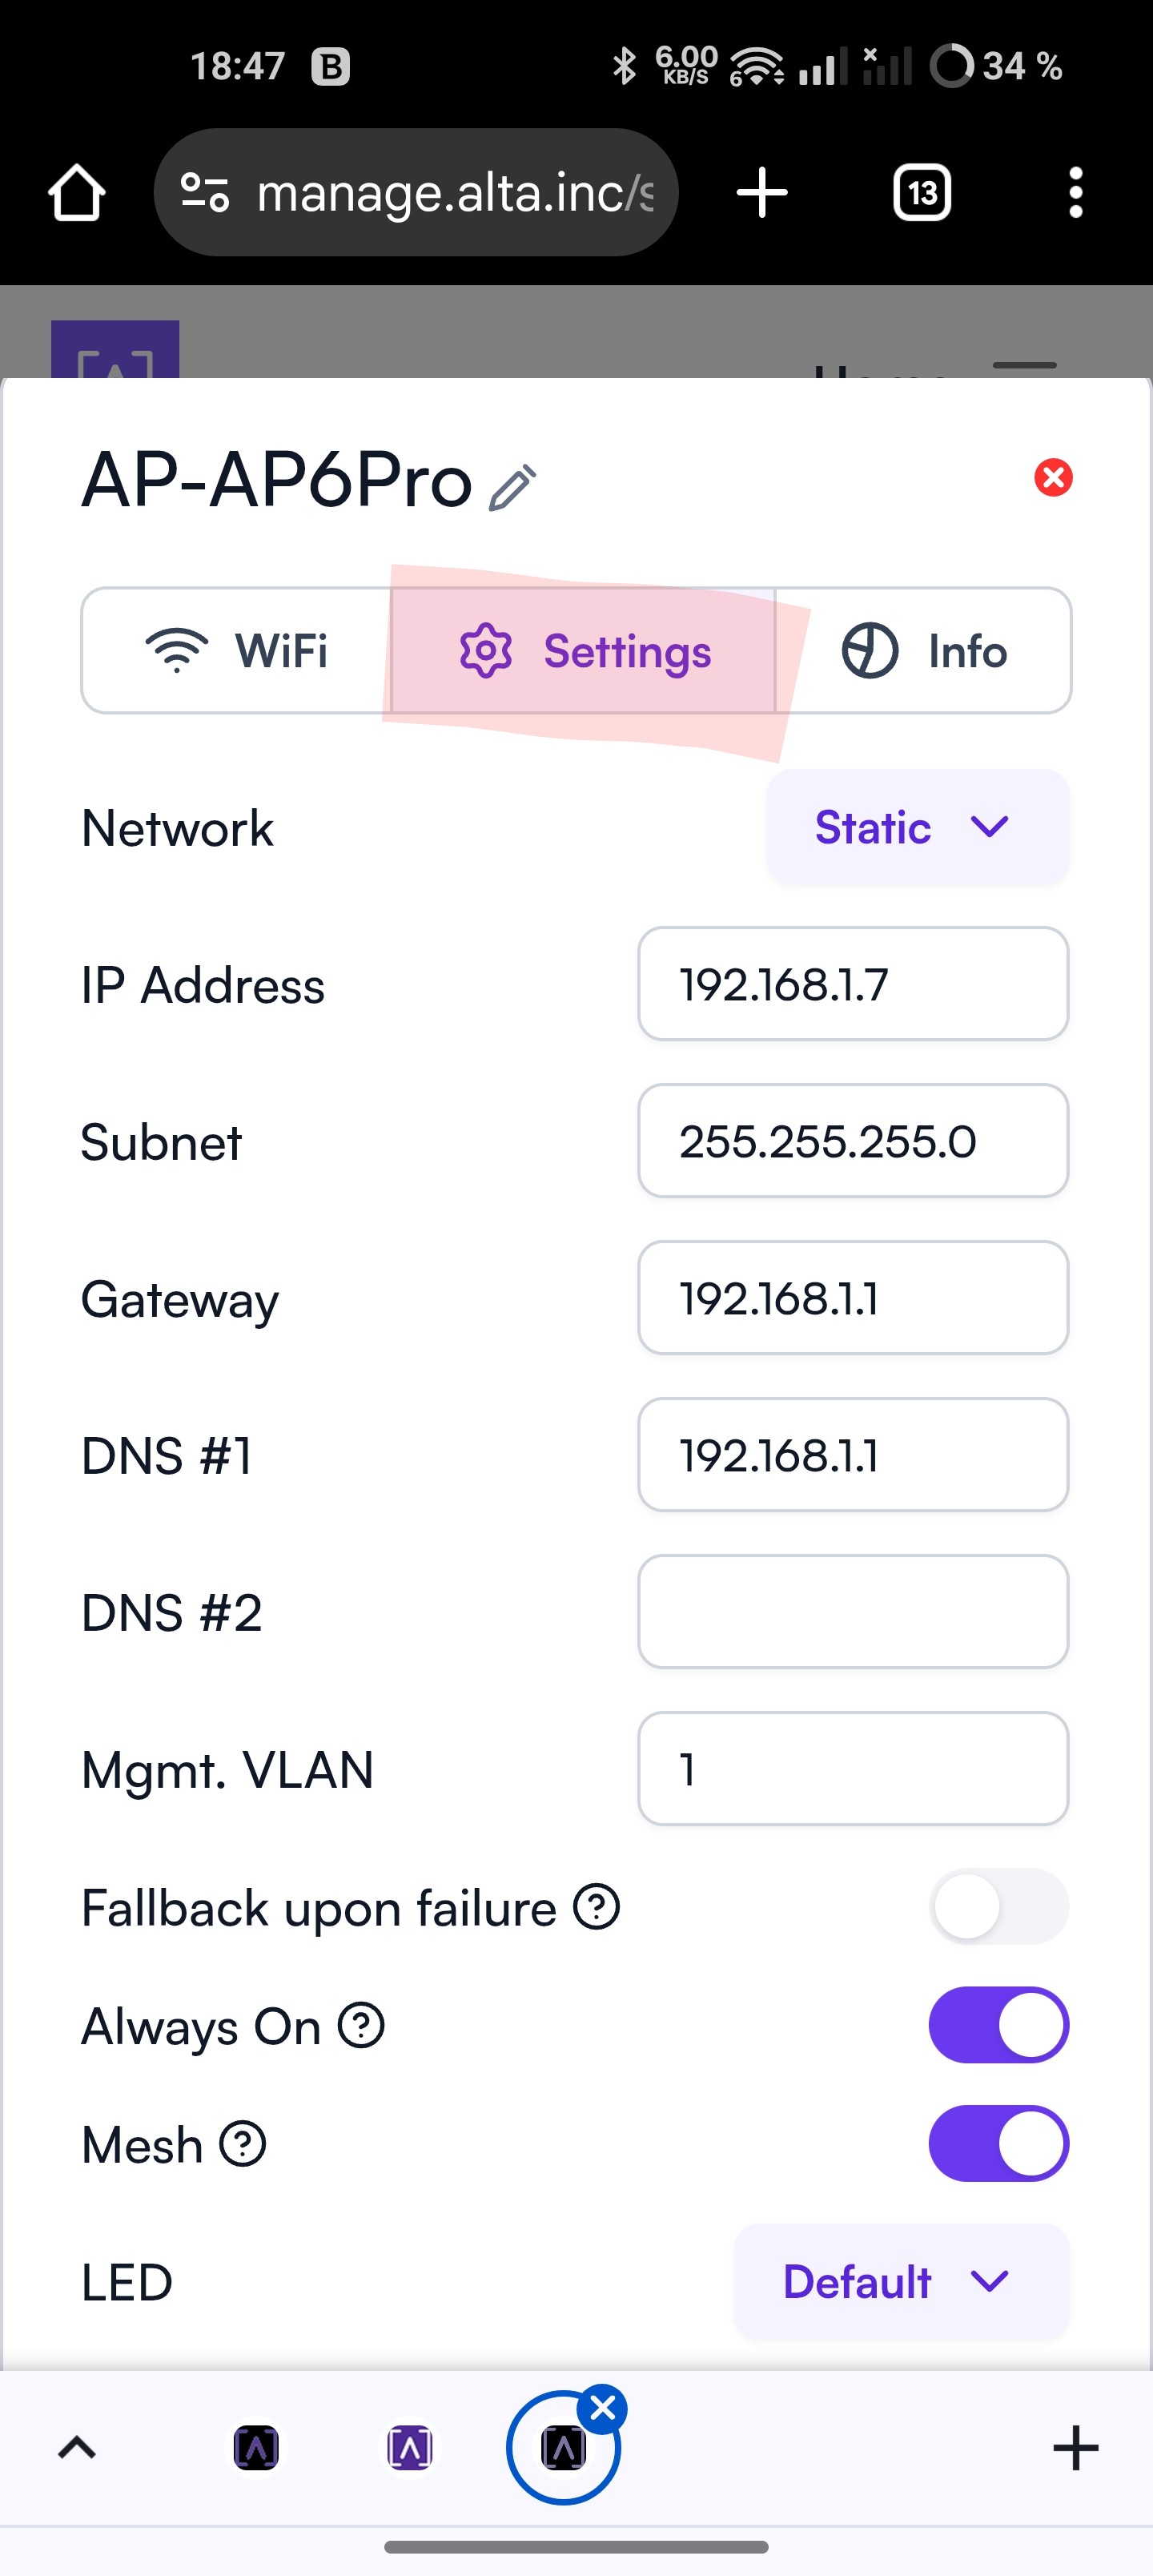Close the device panel with red X

click(x=1053, y=477)
